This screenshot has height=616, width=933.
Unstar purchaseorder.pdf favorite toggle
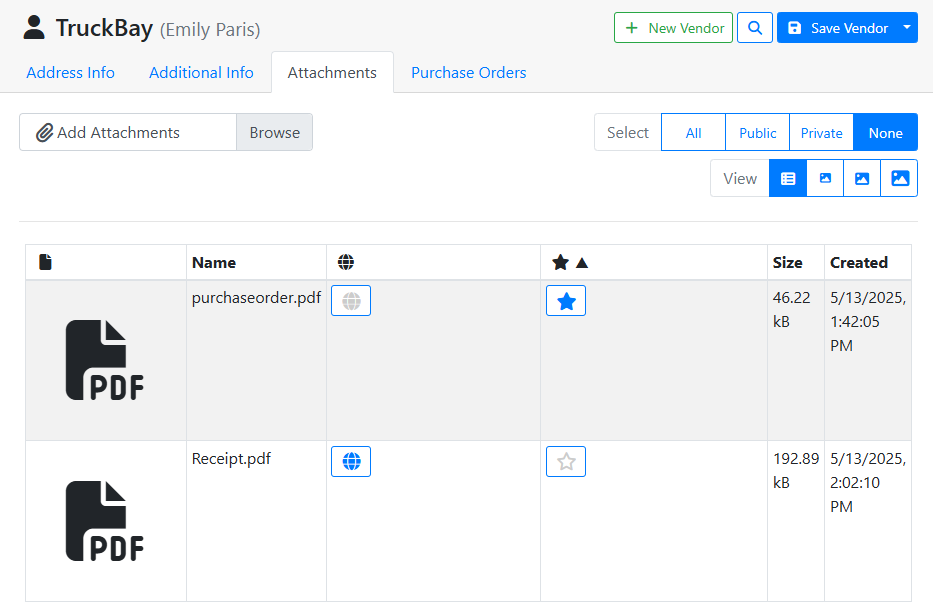tap(566, 301)
